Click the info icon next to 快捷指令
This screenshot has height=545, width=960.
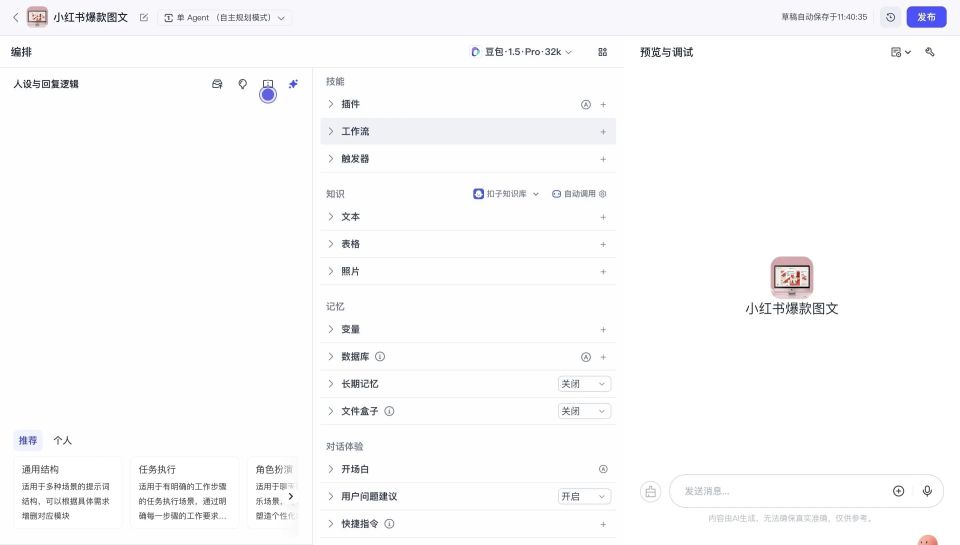pos(389,524)
